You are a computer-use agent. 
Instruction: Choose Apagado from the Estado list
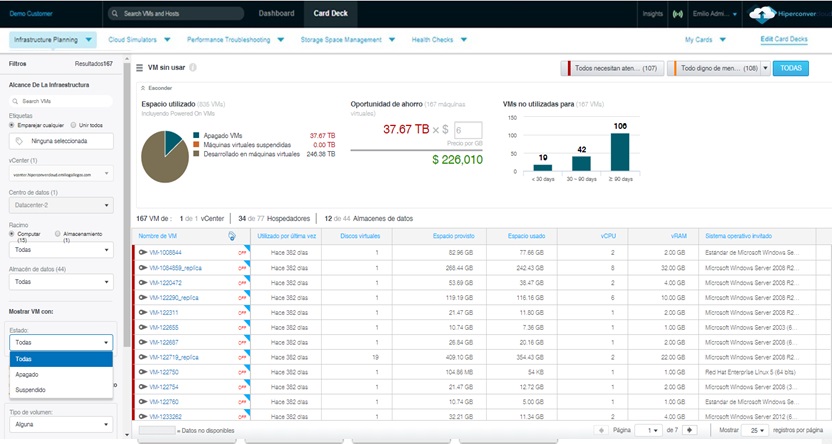pyautogui.click(x=27, y=374)
